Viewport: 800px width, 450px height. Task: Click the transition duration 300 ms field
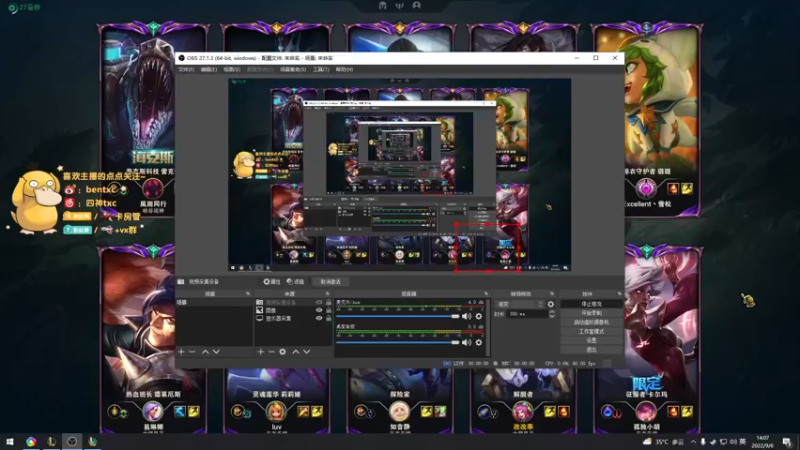(x=527, y=314)
